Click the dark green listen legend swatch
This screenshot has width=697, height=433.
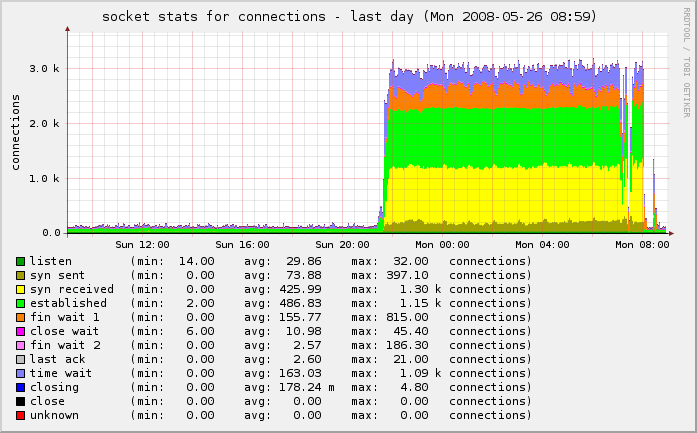pos(20,261)
